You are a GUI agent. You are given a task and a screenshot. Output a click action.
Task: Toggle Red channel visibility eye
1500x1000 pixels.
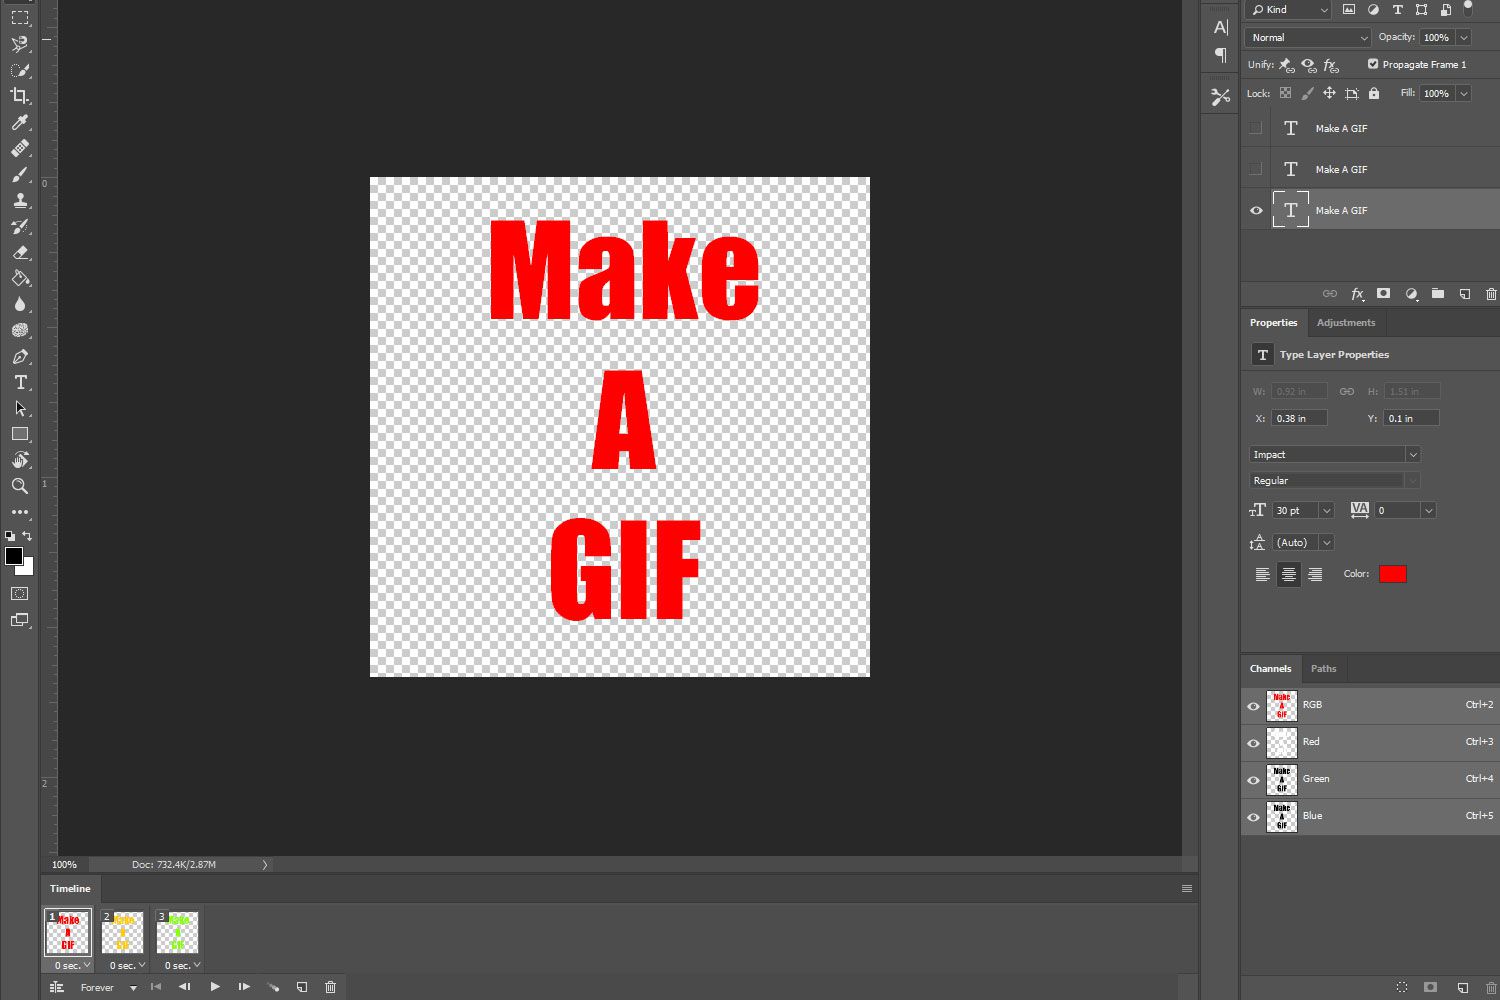coord(1253,743)
